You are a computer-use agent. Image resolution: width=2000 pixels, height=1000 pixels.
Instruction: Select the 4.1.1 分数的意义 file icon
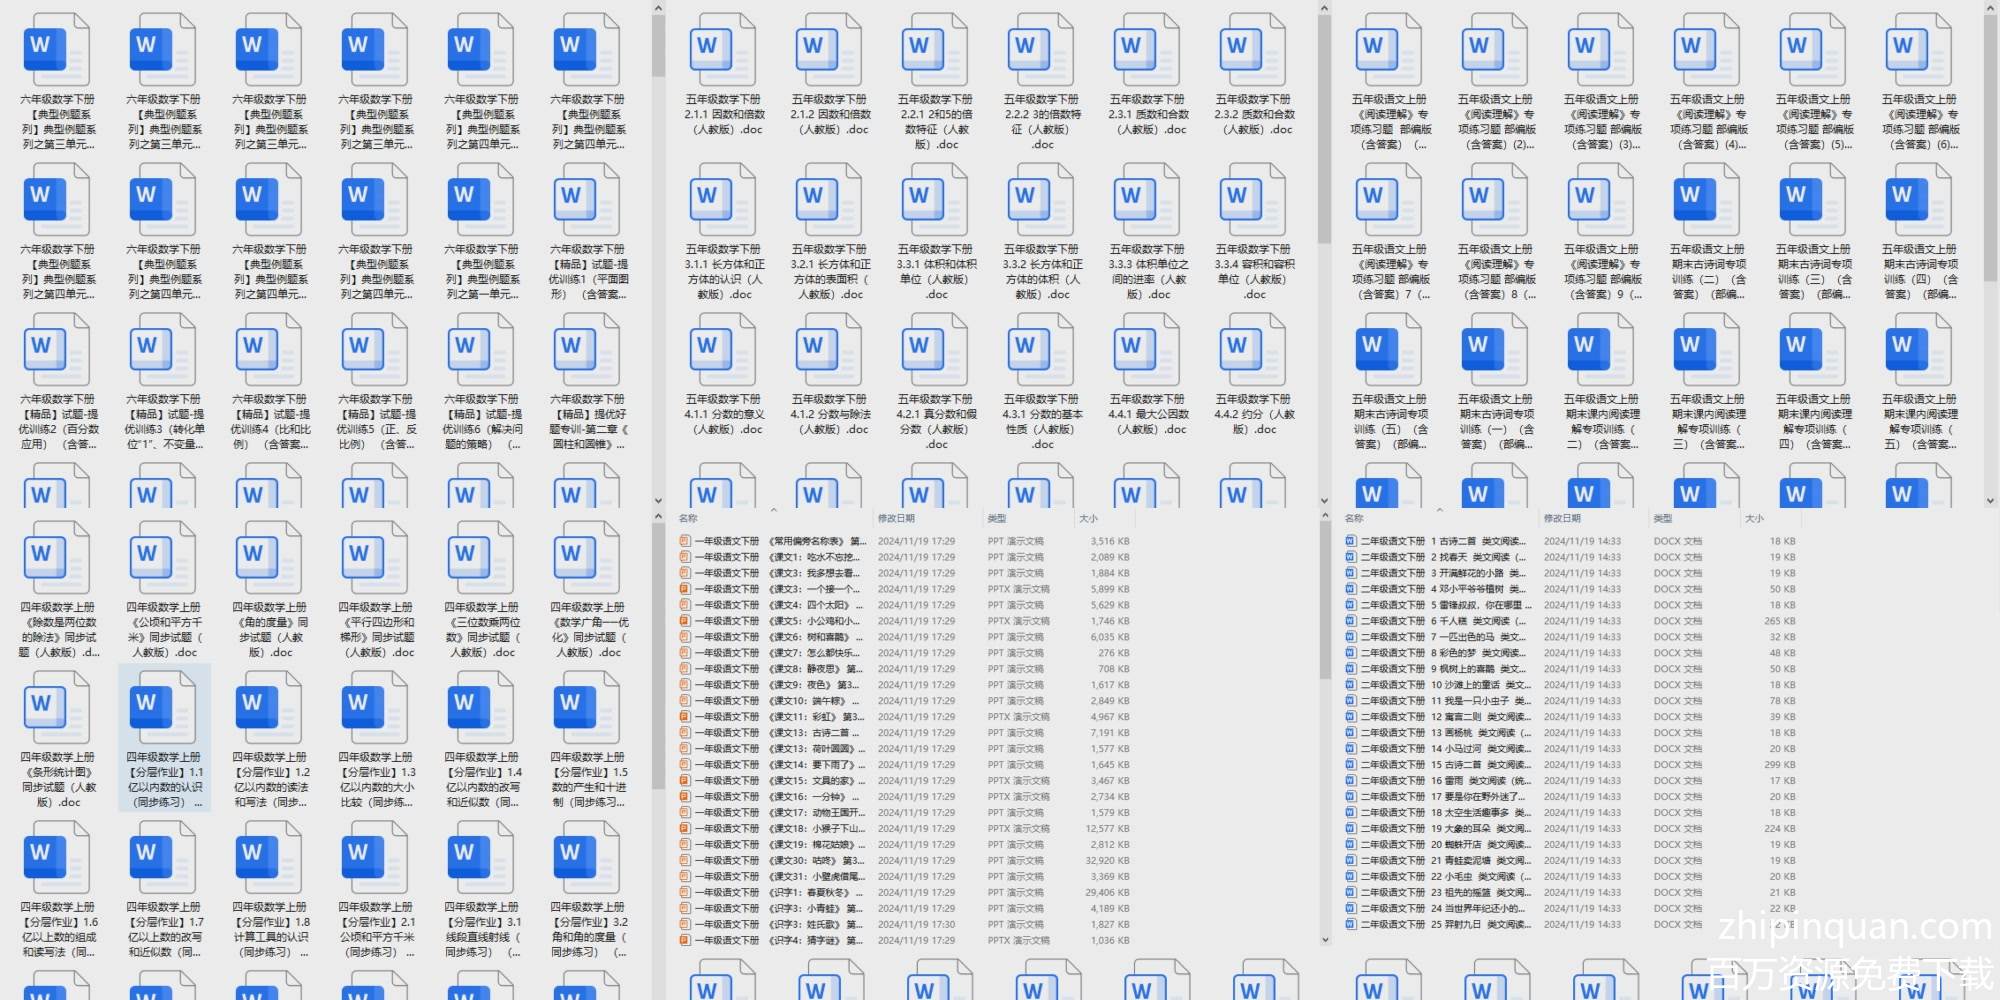tap(723, 351)
